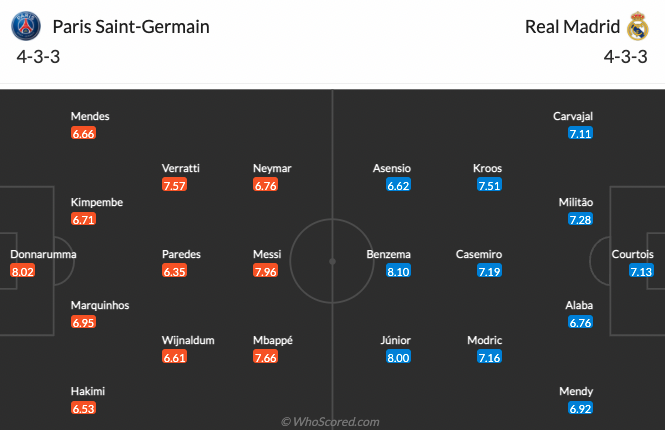Click the WhoScored.com watermark
The width and height of the screenshot is (665, 430).
[330, 422]
